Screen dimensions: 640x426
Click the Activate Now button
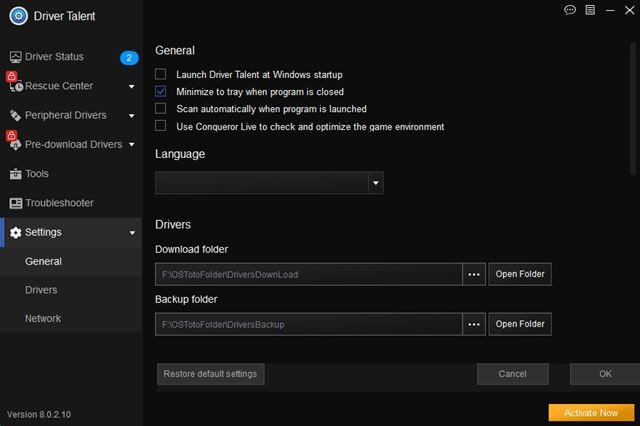point(591,413)
